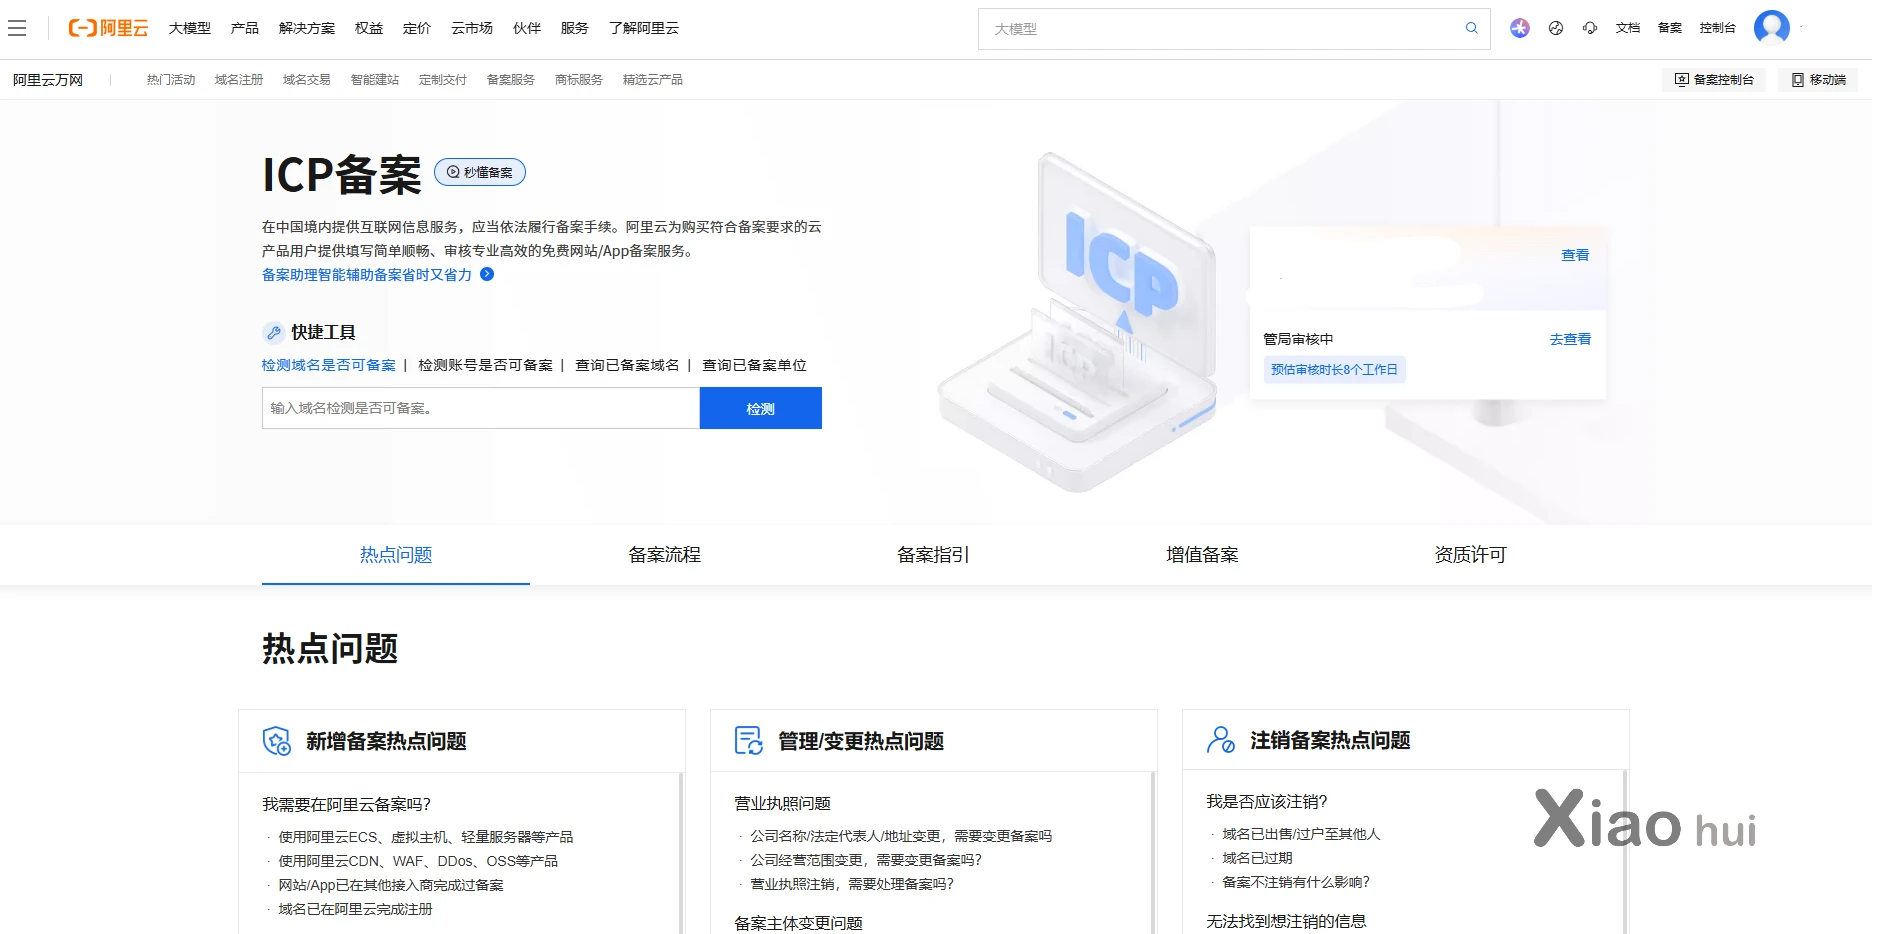Click the user avatar icon
Viewport: 1878px width, 934px height.
(1771, 27)
